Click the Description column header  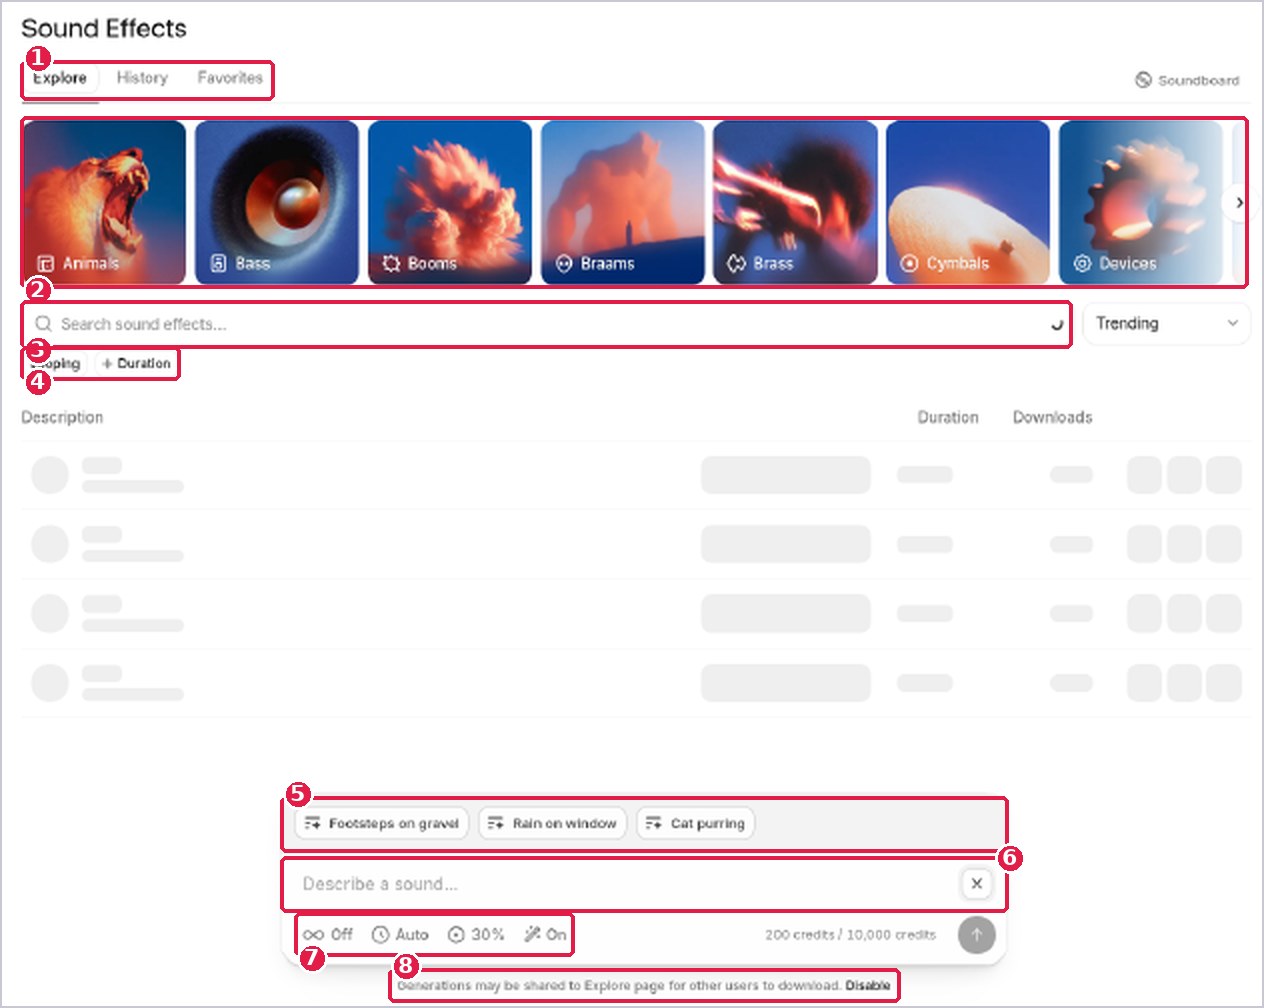(62, 417)
